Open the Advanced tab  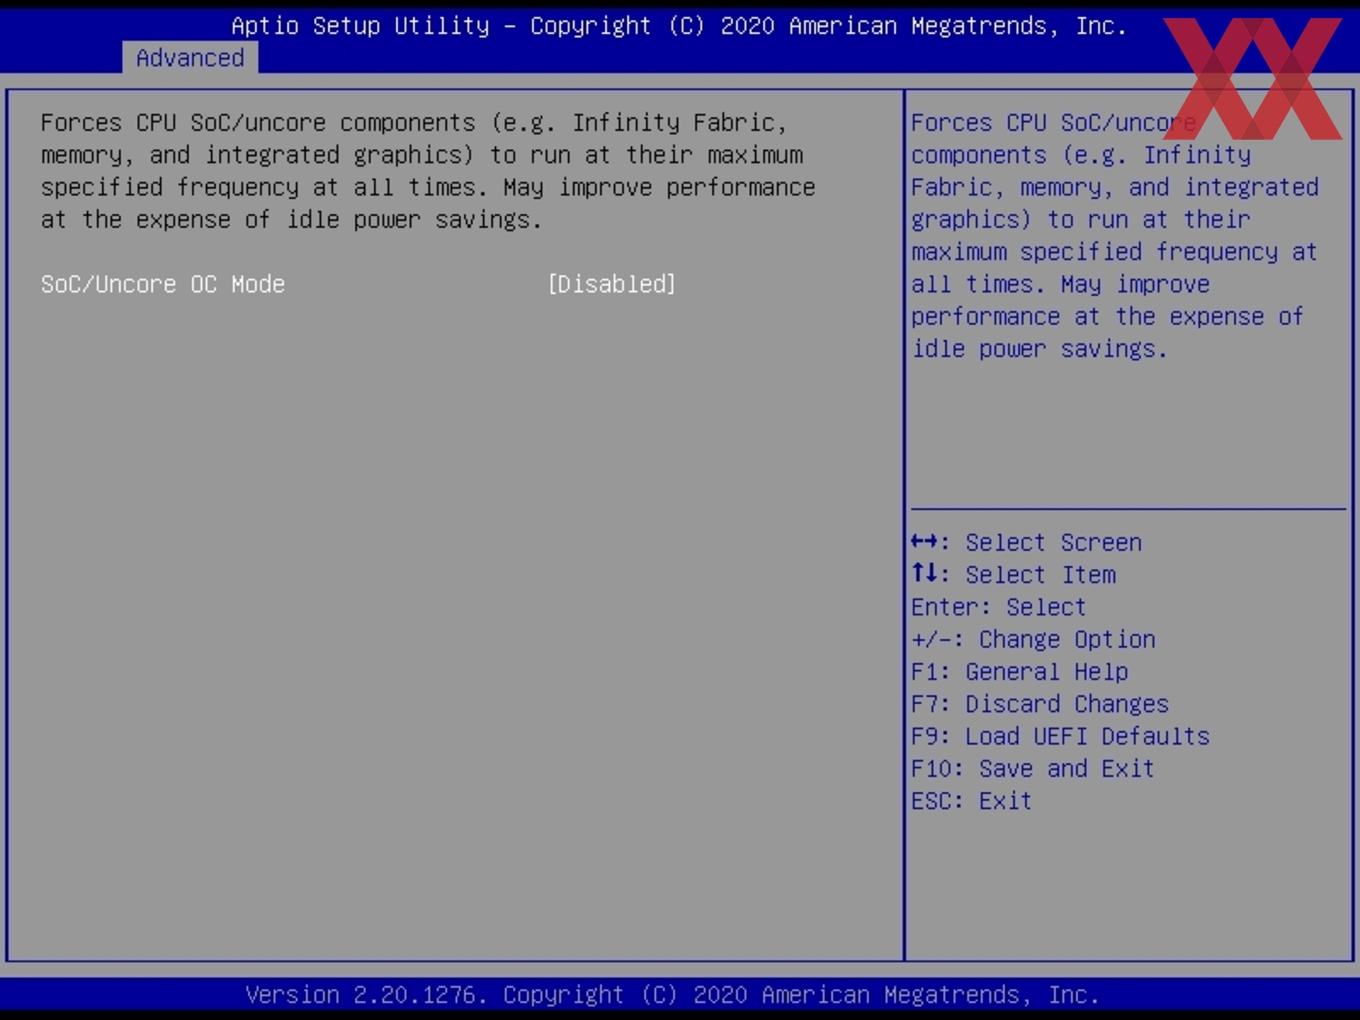pyautogui.click(x=190, y=58)
